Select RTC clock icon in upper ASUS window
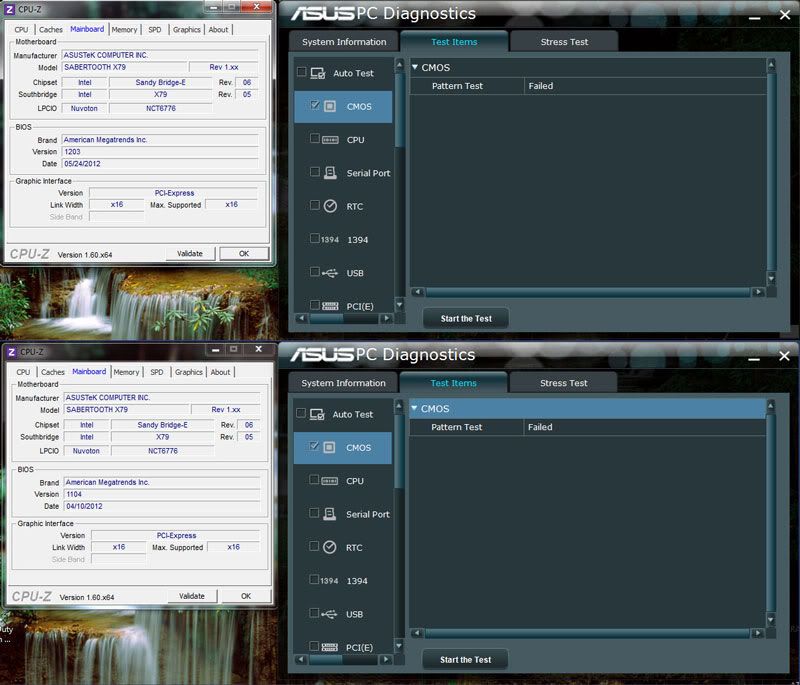Screen dimensions: 800x685 coord(330,206)
